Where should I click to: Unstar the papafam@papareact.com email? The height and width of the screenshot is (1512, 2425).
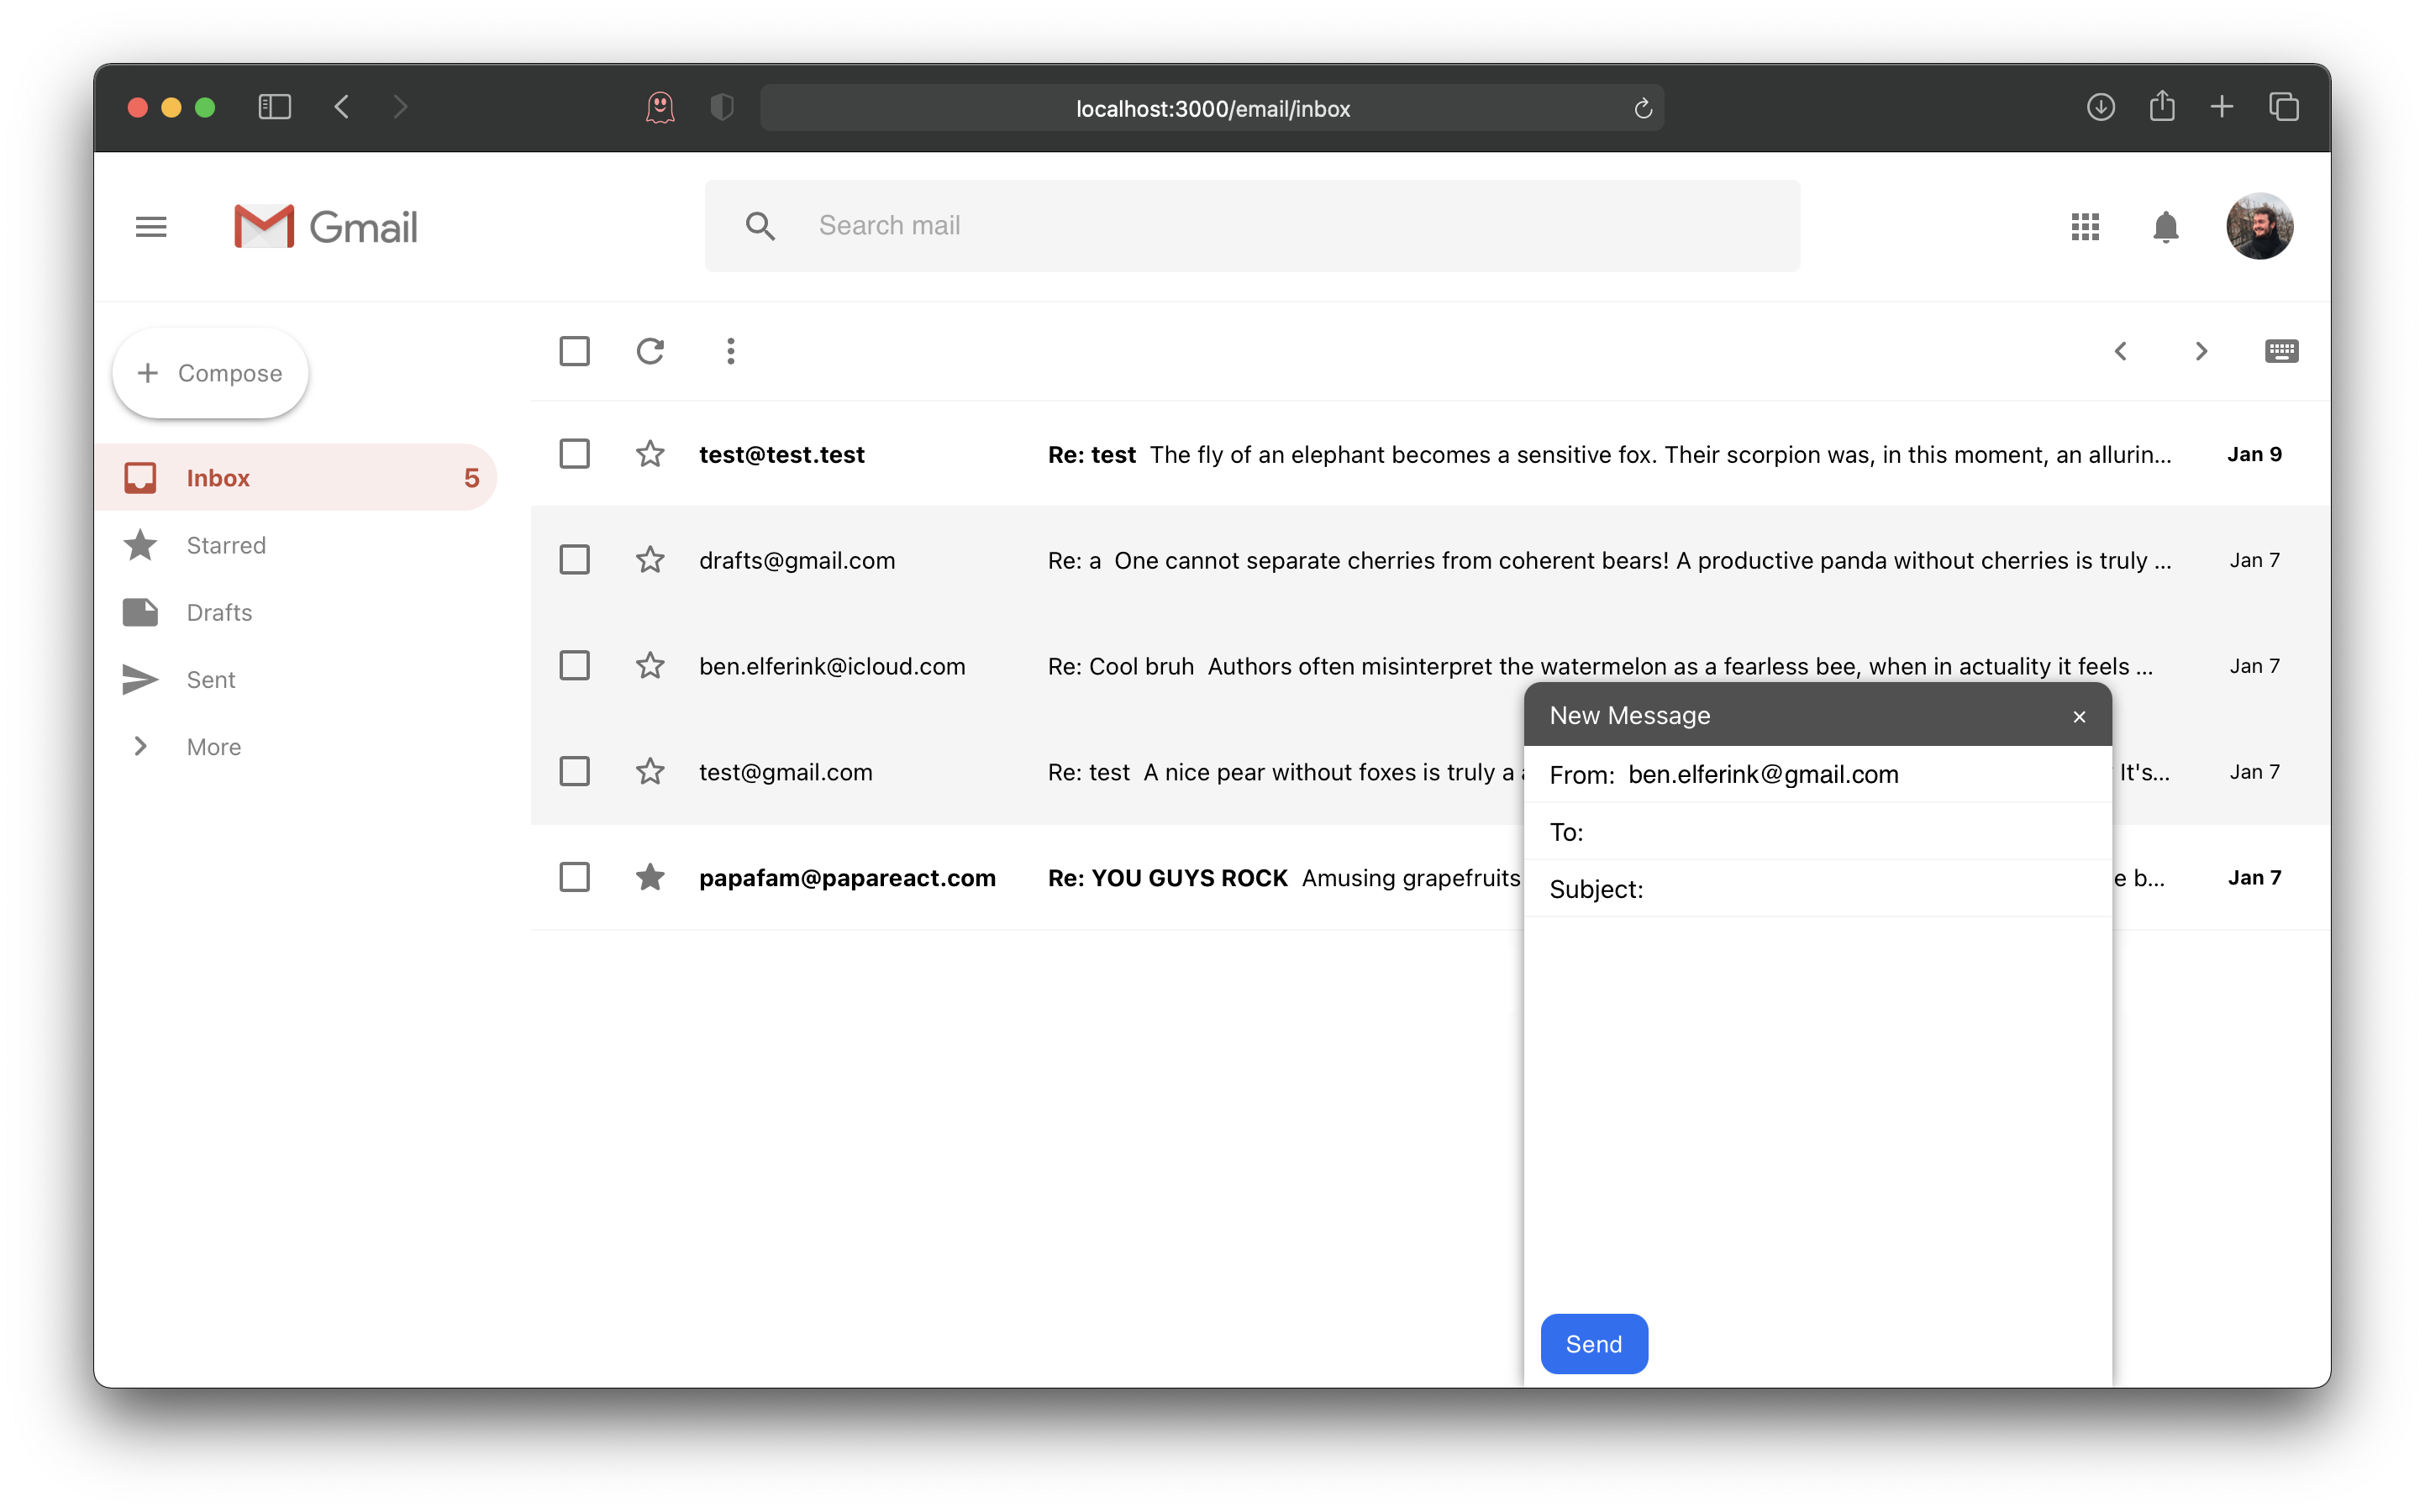[x=650, y=877]
